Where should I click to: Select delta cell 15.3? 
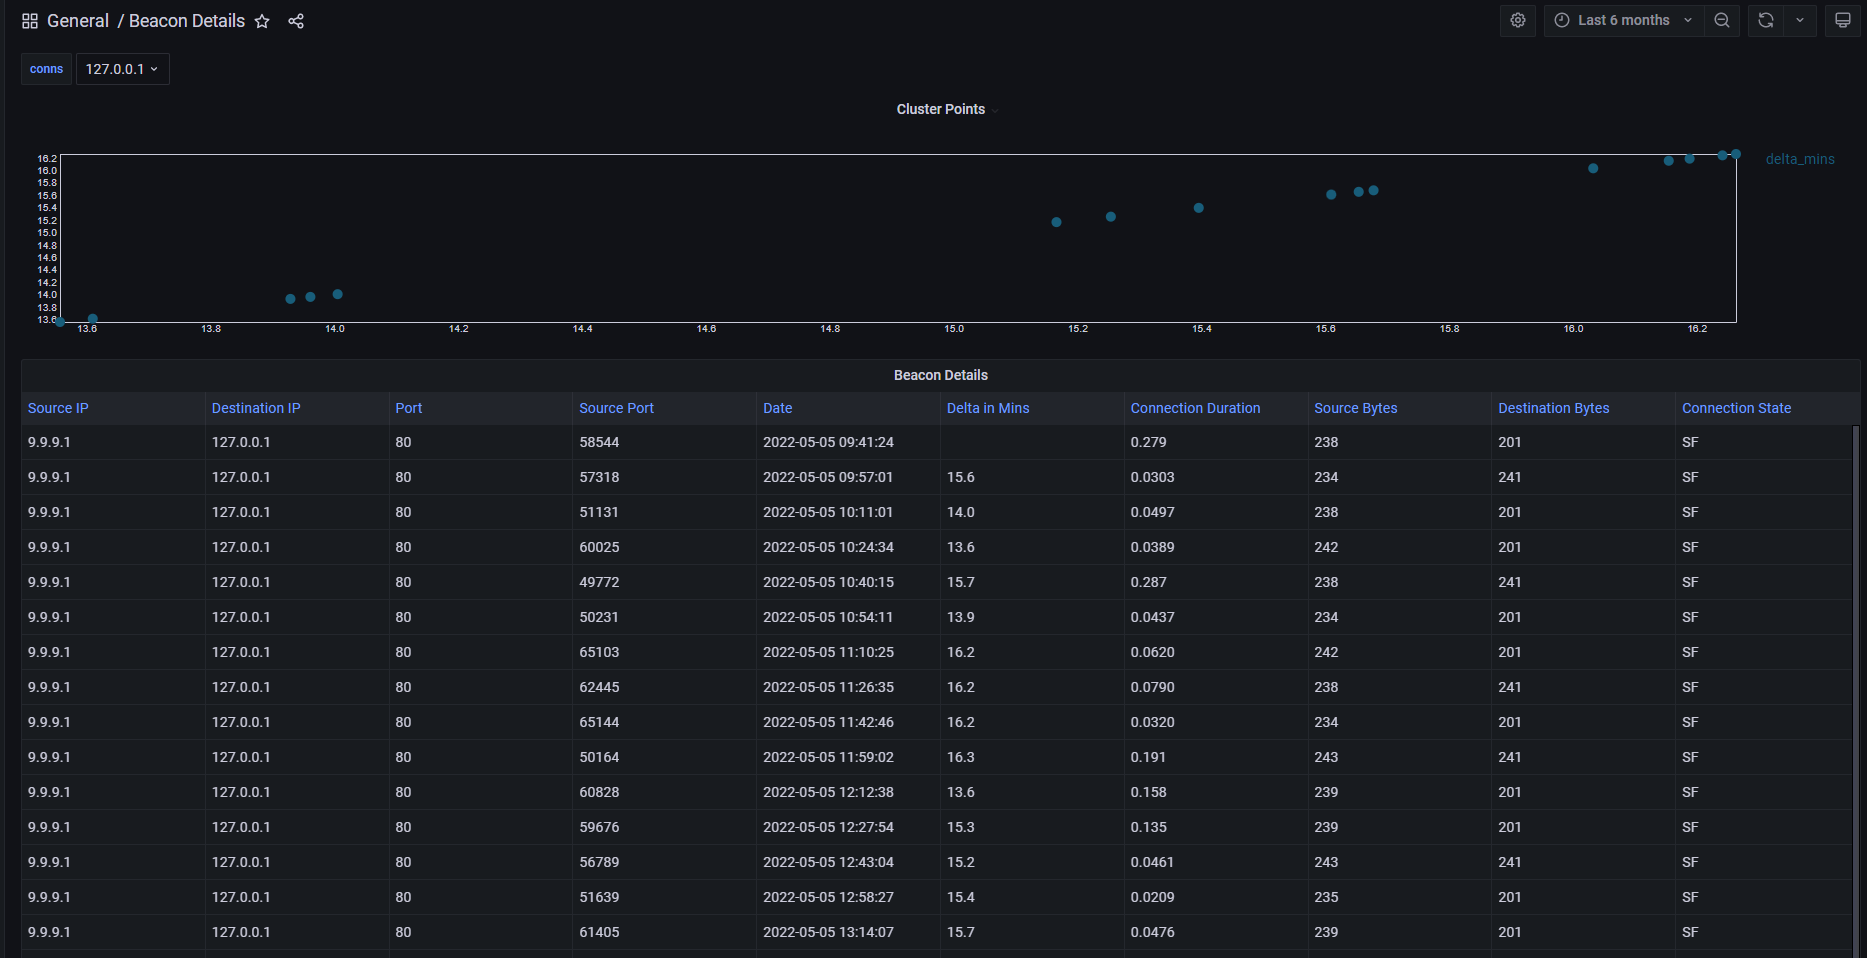tap(1032, 827)
